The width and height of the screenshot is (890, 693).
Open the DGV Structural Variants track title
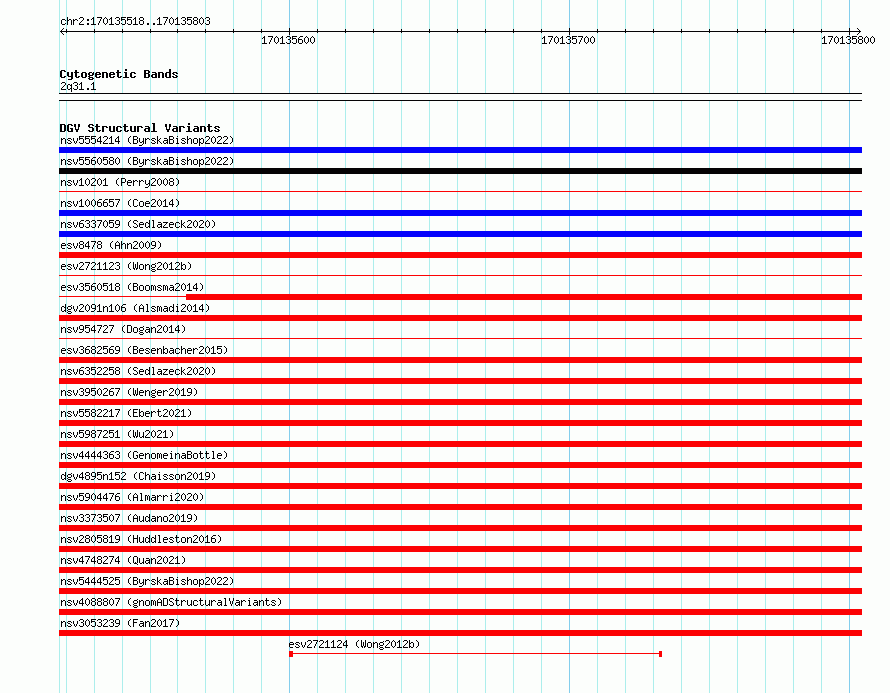[x=140, y=128]
